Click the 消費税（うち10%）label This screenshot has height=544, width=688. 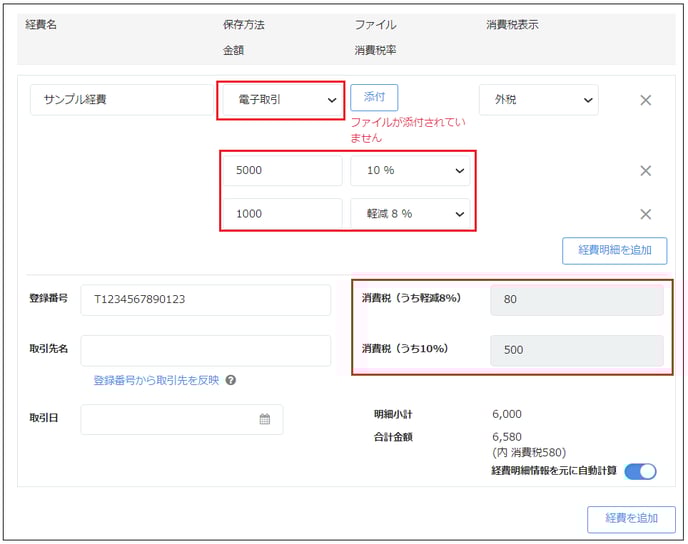405,349
